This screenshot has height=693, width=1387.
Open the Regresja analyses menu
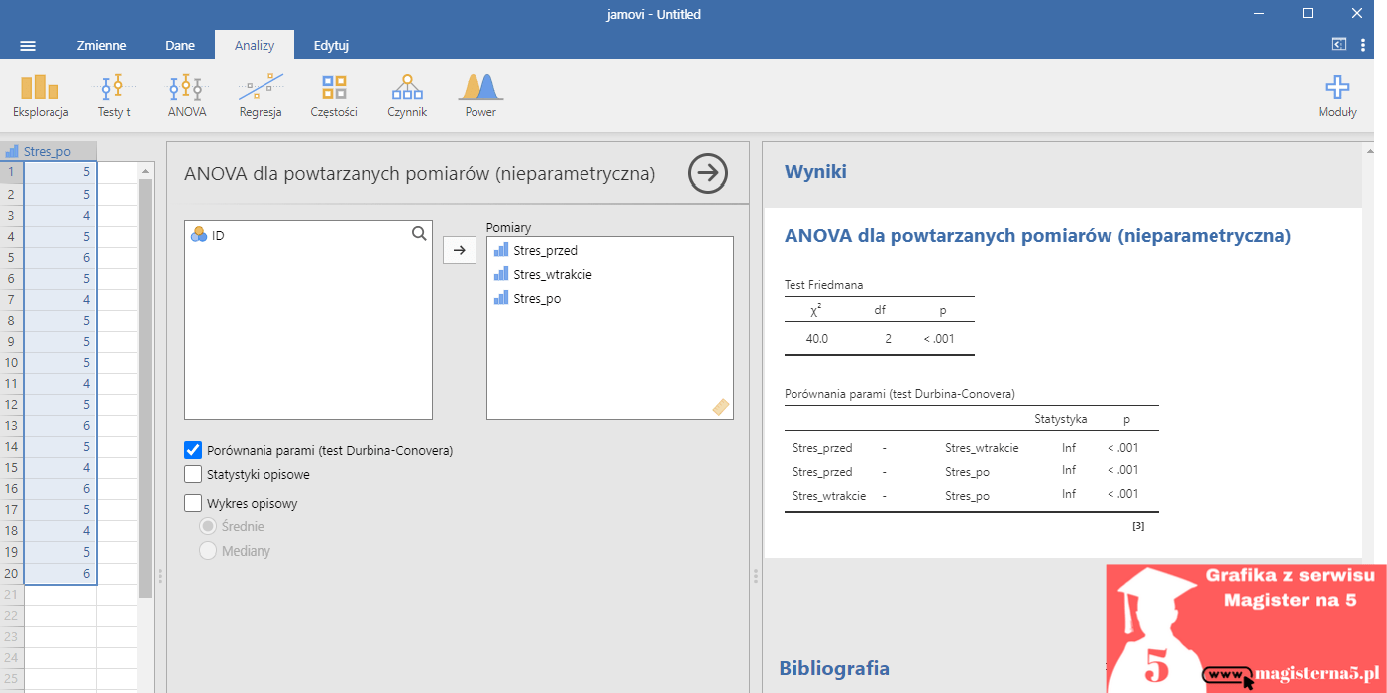click(x=260, y=96)
